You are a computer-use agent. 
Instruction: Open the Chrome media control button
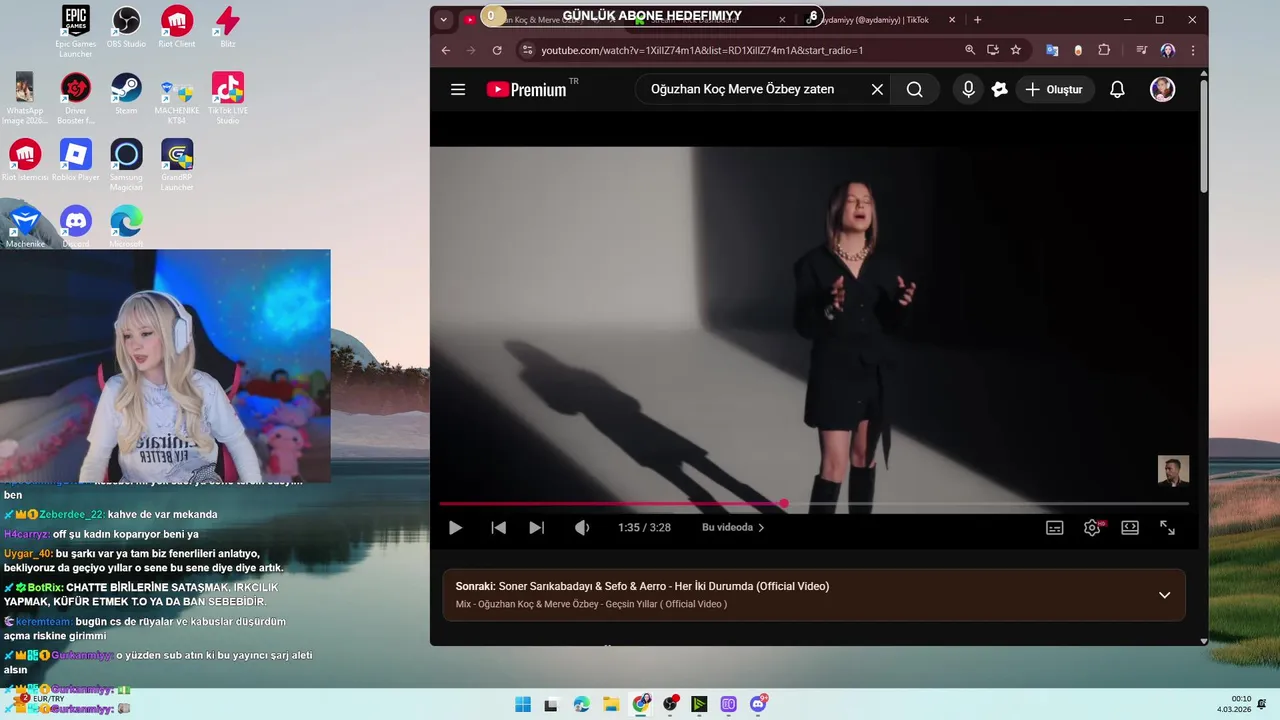1142,50
